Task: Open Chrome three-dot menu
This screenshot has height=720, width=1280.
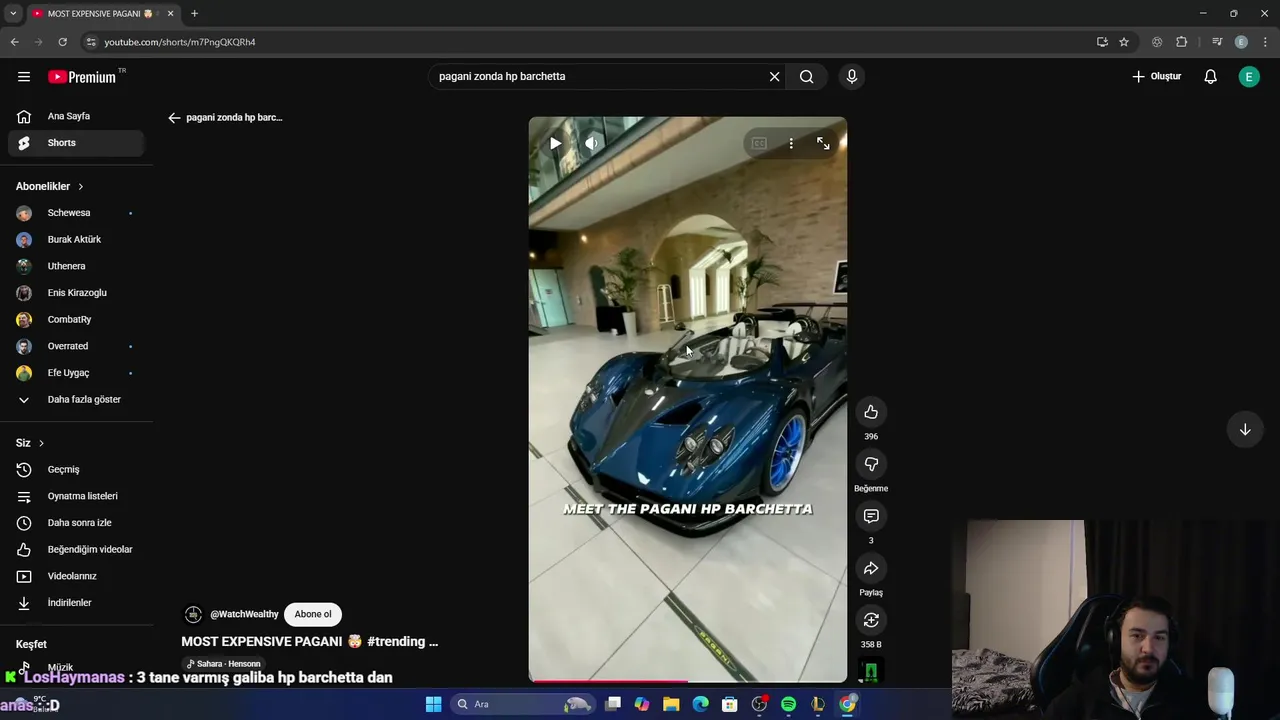Action: 1266,42
